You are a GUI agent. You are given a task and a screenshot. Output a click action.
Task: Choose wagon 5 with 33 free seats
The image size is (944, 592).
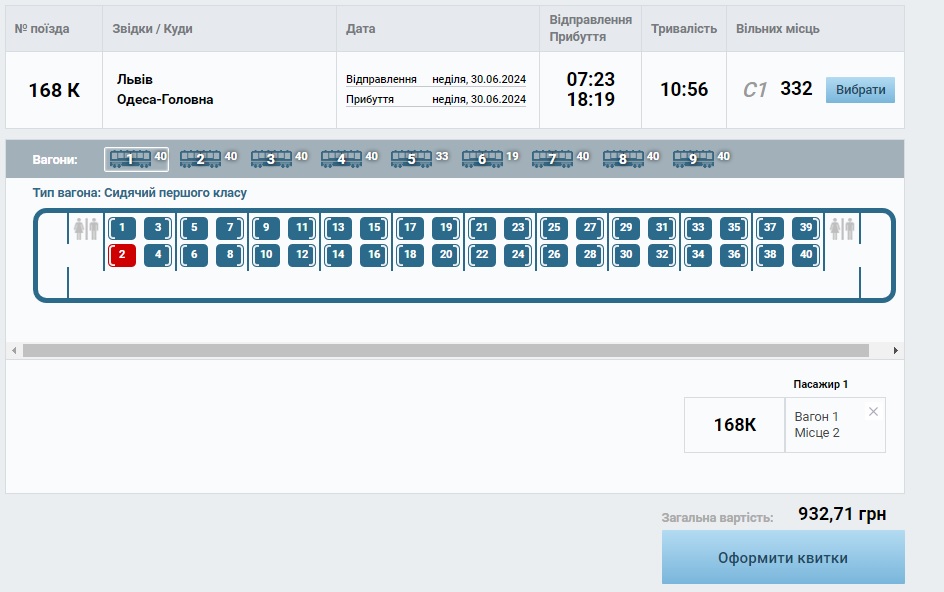411,159
